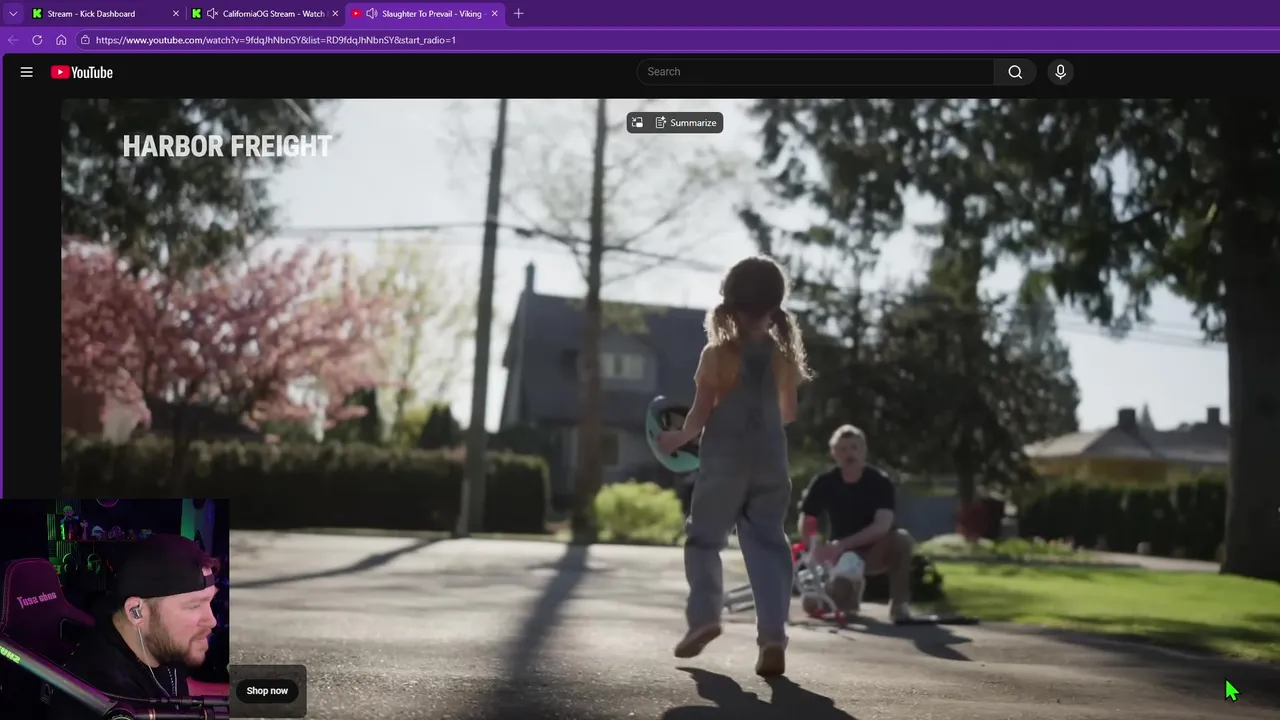View site info lock icon in address bar
Screen dimensions: 1280x720
pyautogui.click(x=86, y=40)
